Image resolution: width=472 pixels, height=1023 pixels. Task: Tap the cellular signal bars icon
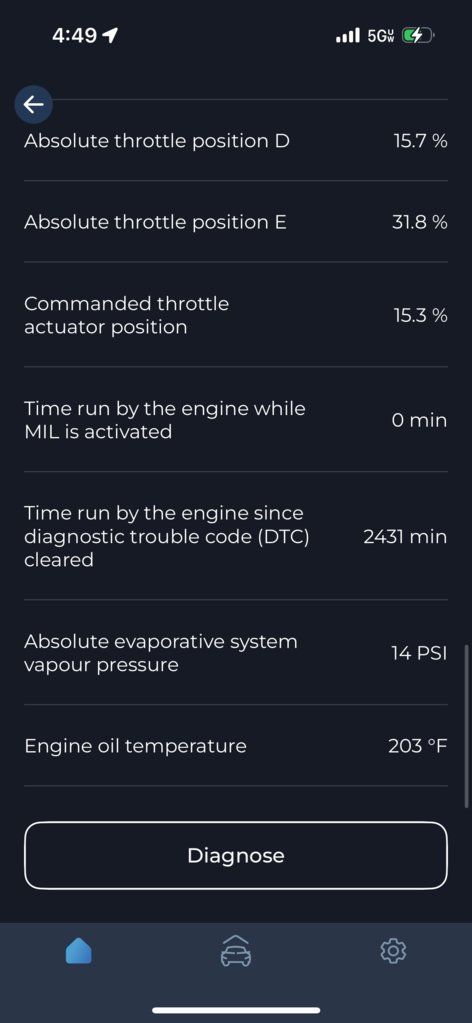(347, 36)
